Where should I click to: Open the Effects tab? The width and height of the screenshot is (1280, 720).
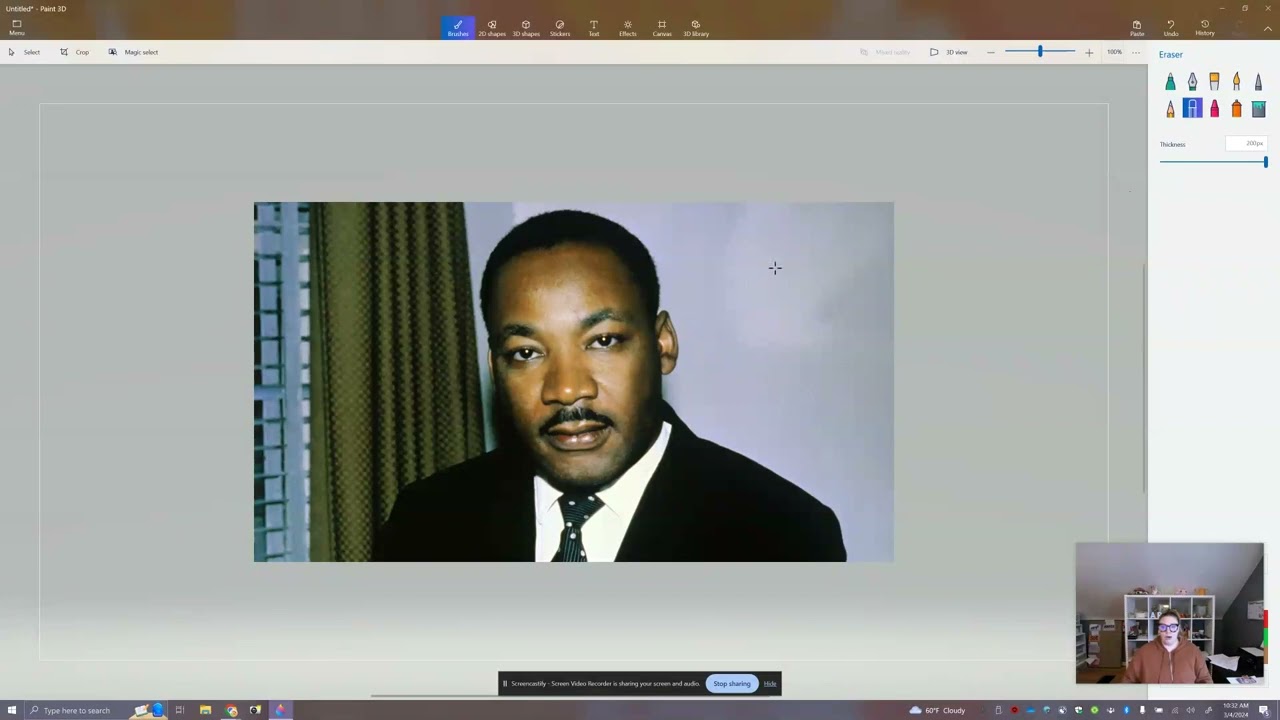[628, 28]
